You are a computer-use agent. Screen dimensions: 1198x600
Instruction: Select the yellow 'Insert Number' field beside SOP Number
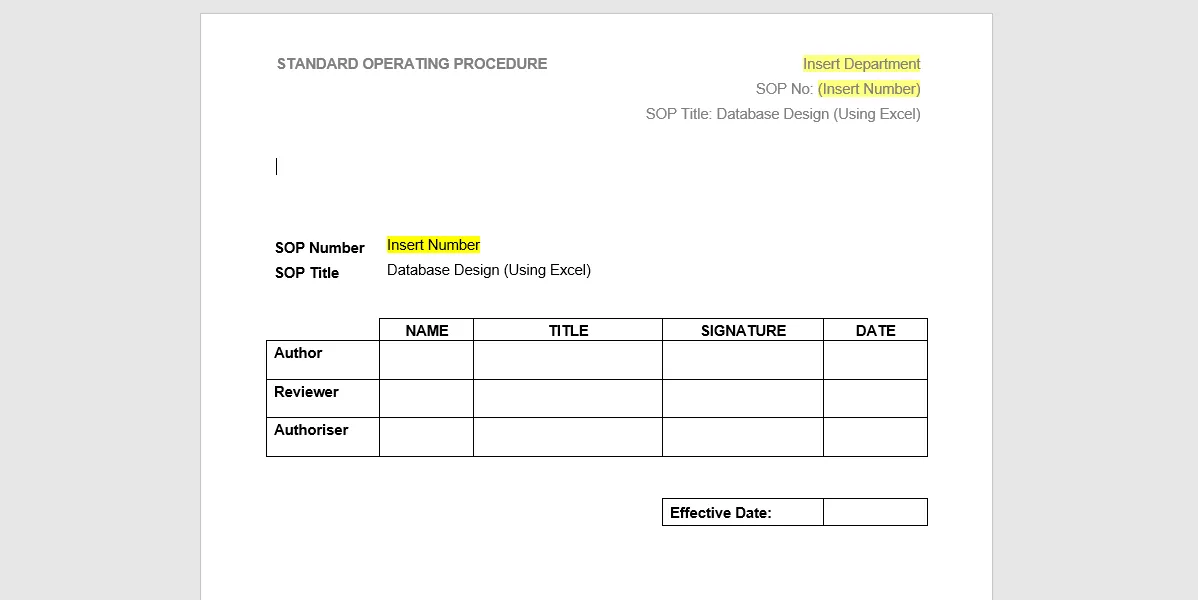pyautogui.click(x=433, y=245)
